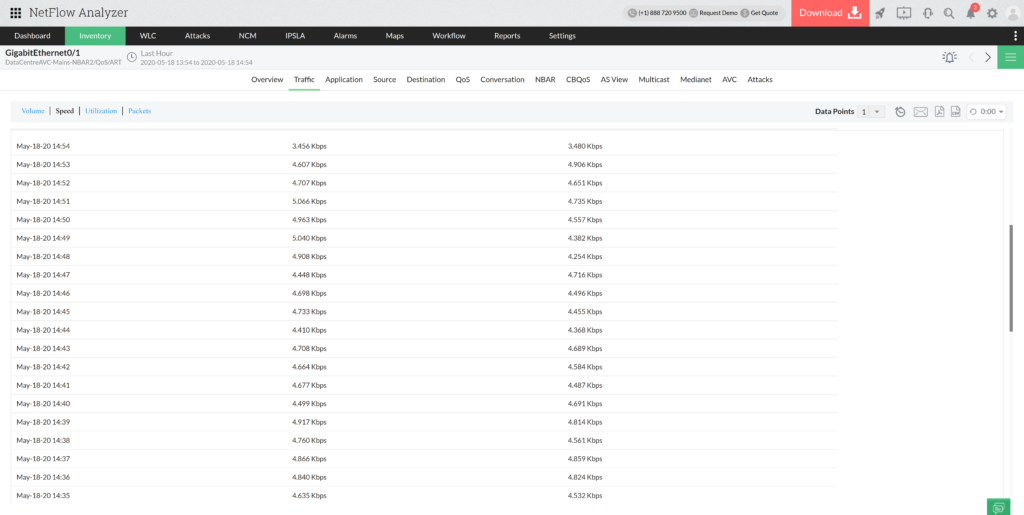Click the notifications bell icon
This screenshot has width=1024, height=515.
coord(970,13)
